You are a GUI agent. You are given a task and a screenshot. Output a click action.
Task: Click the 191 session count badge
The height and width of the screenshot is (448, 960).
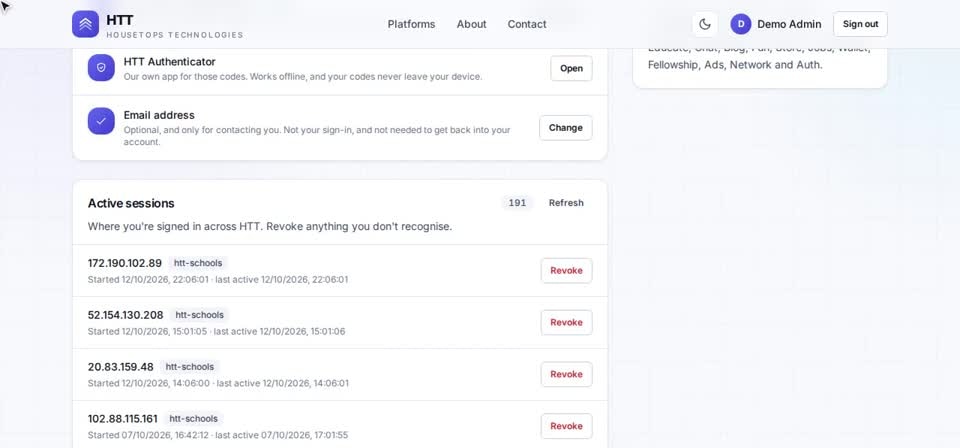tap(517, 203)
